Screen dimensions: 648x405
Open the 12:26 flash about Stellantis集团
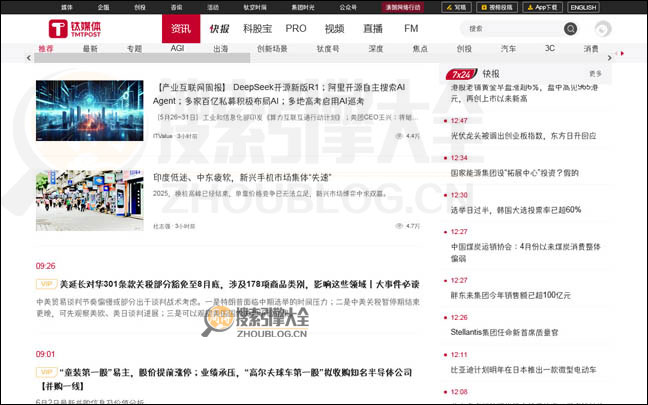tap(505, 332)
